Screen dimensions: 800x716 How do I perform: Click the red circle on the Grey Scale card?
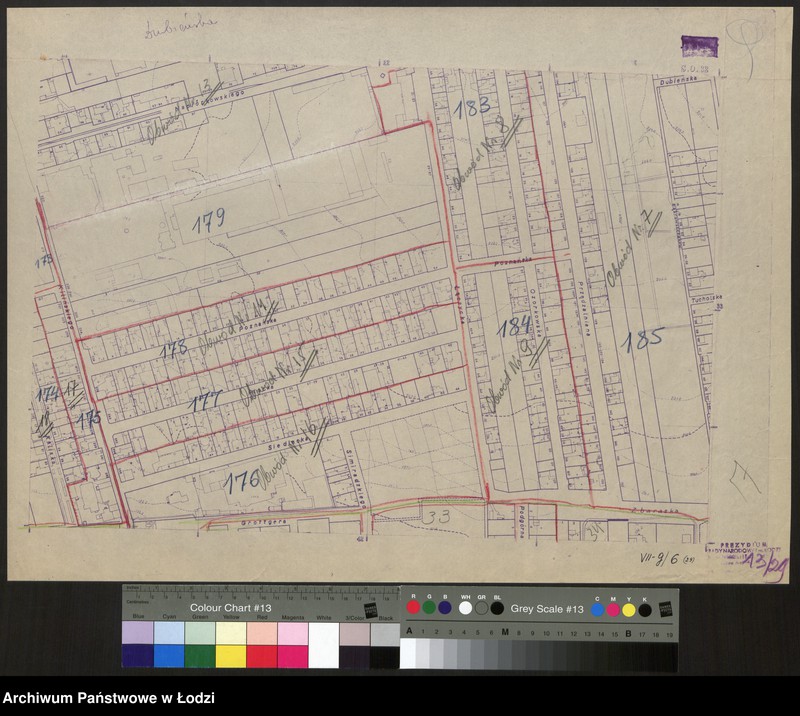[x=413, y=607]
